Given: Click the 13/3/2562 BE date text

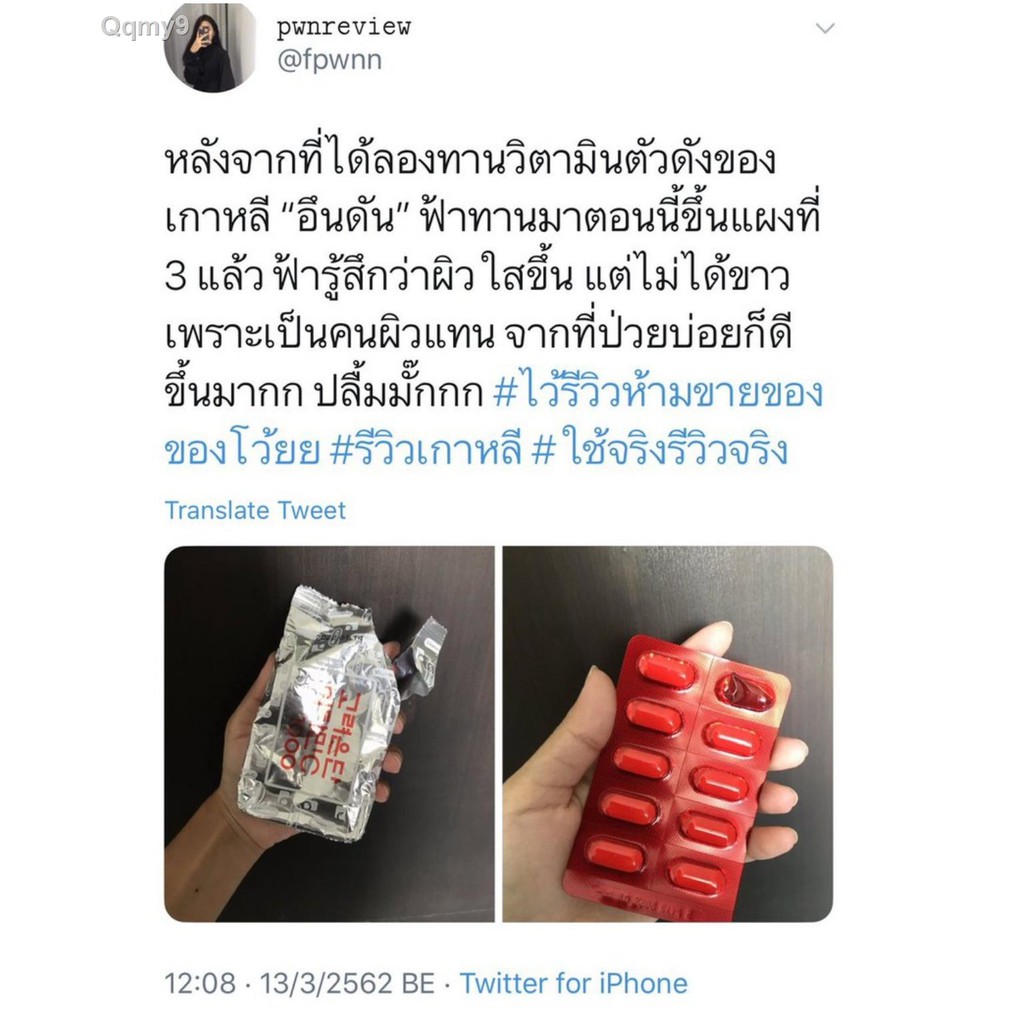Looking at the screenshot, I should coord(347,983).
